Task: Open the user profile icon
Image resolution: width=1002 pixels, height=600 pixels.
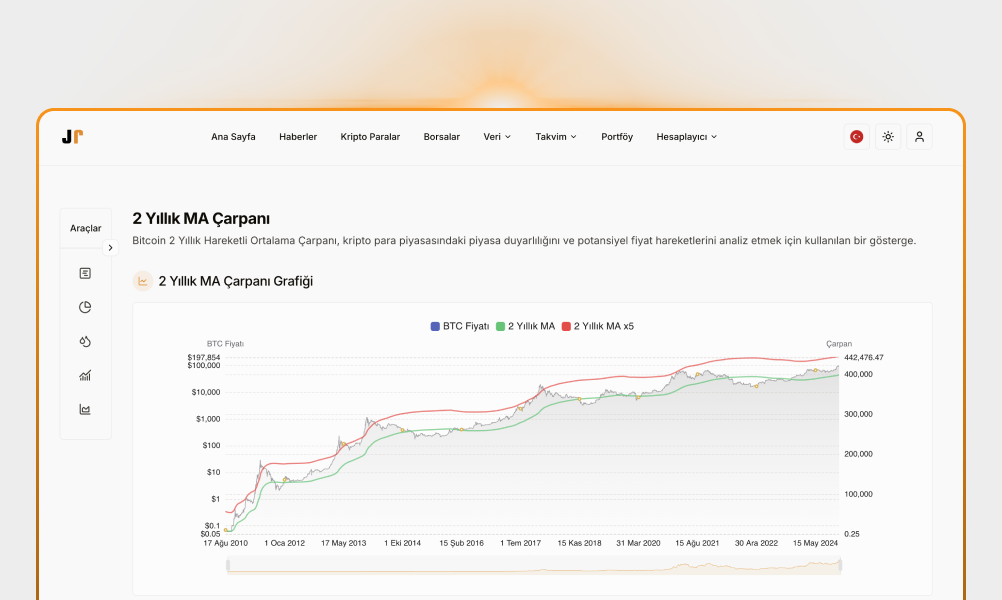Action: click(x=919, y=136)
